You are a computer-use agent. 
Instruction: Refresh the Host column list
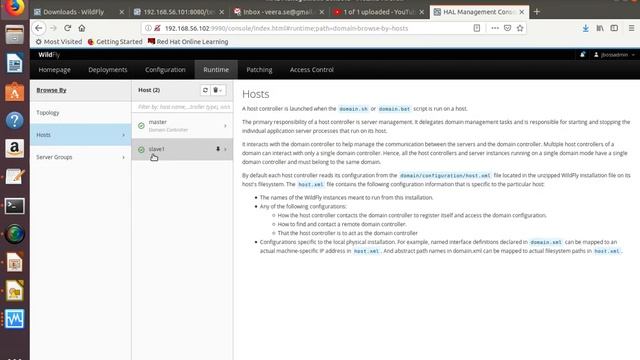click(205, 90)
